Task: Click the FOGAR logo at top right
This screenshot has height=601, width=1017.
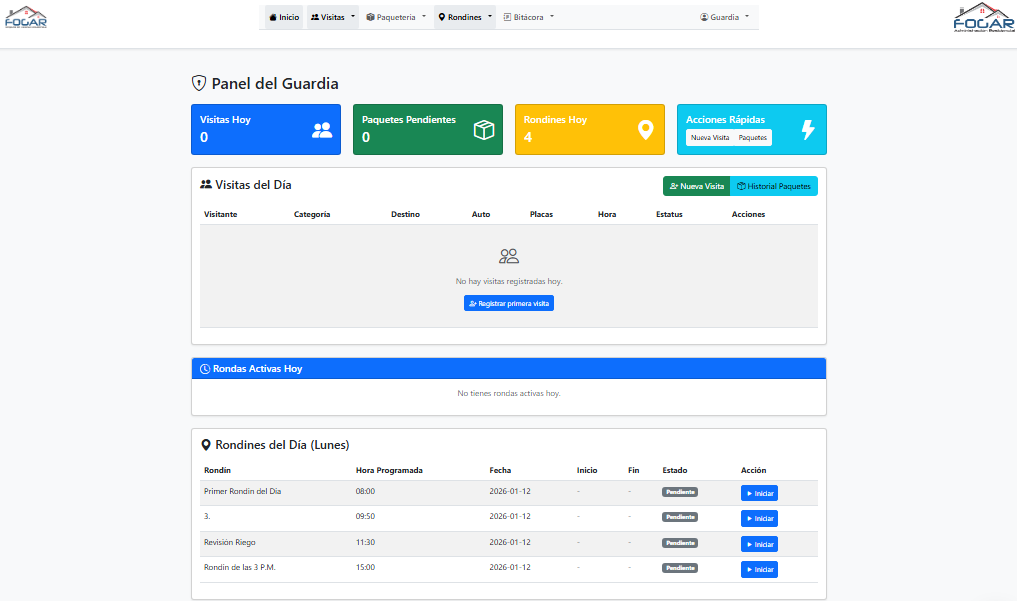Action: click(x=984, y=18)
